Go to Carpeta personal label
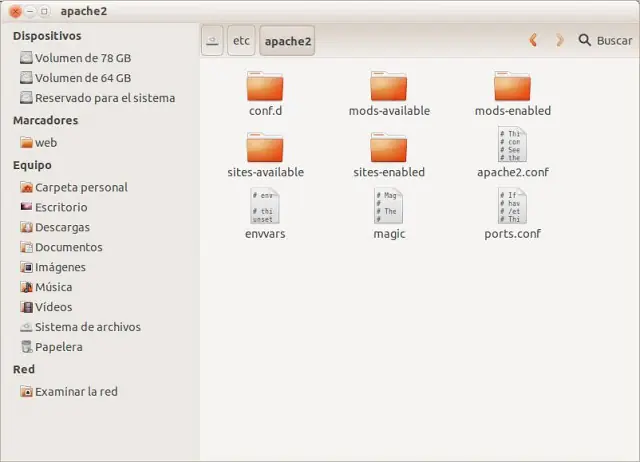The image size is (640, 462). click(81, 188)
